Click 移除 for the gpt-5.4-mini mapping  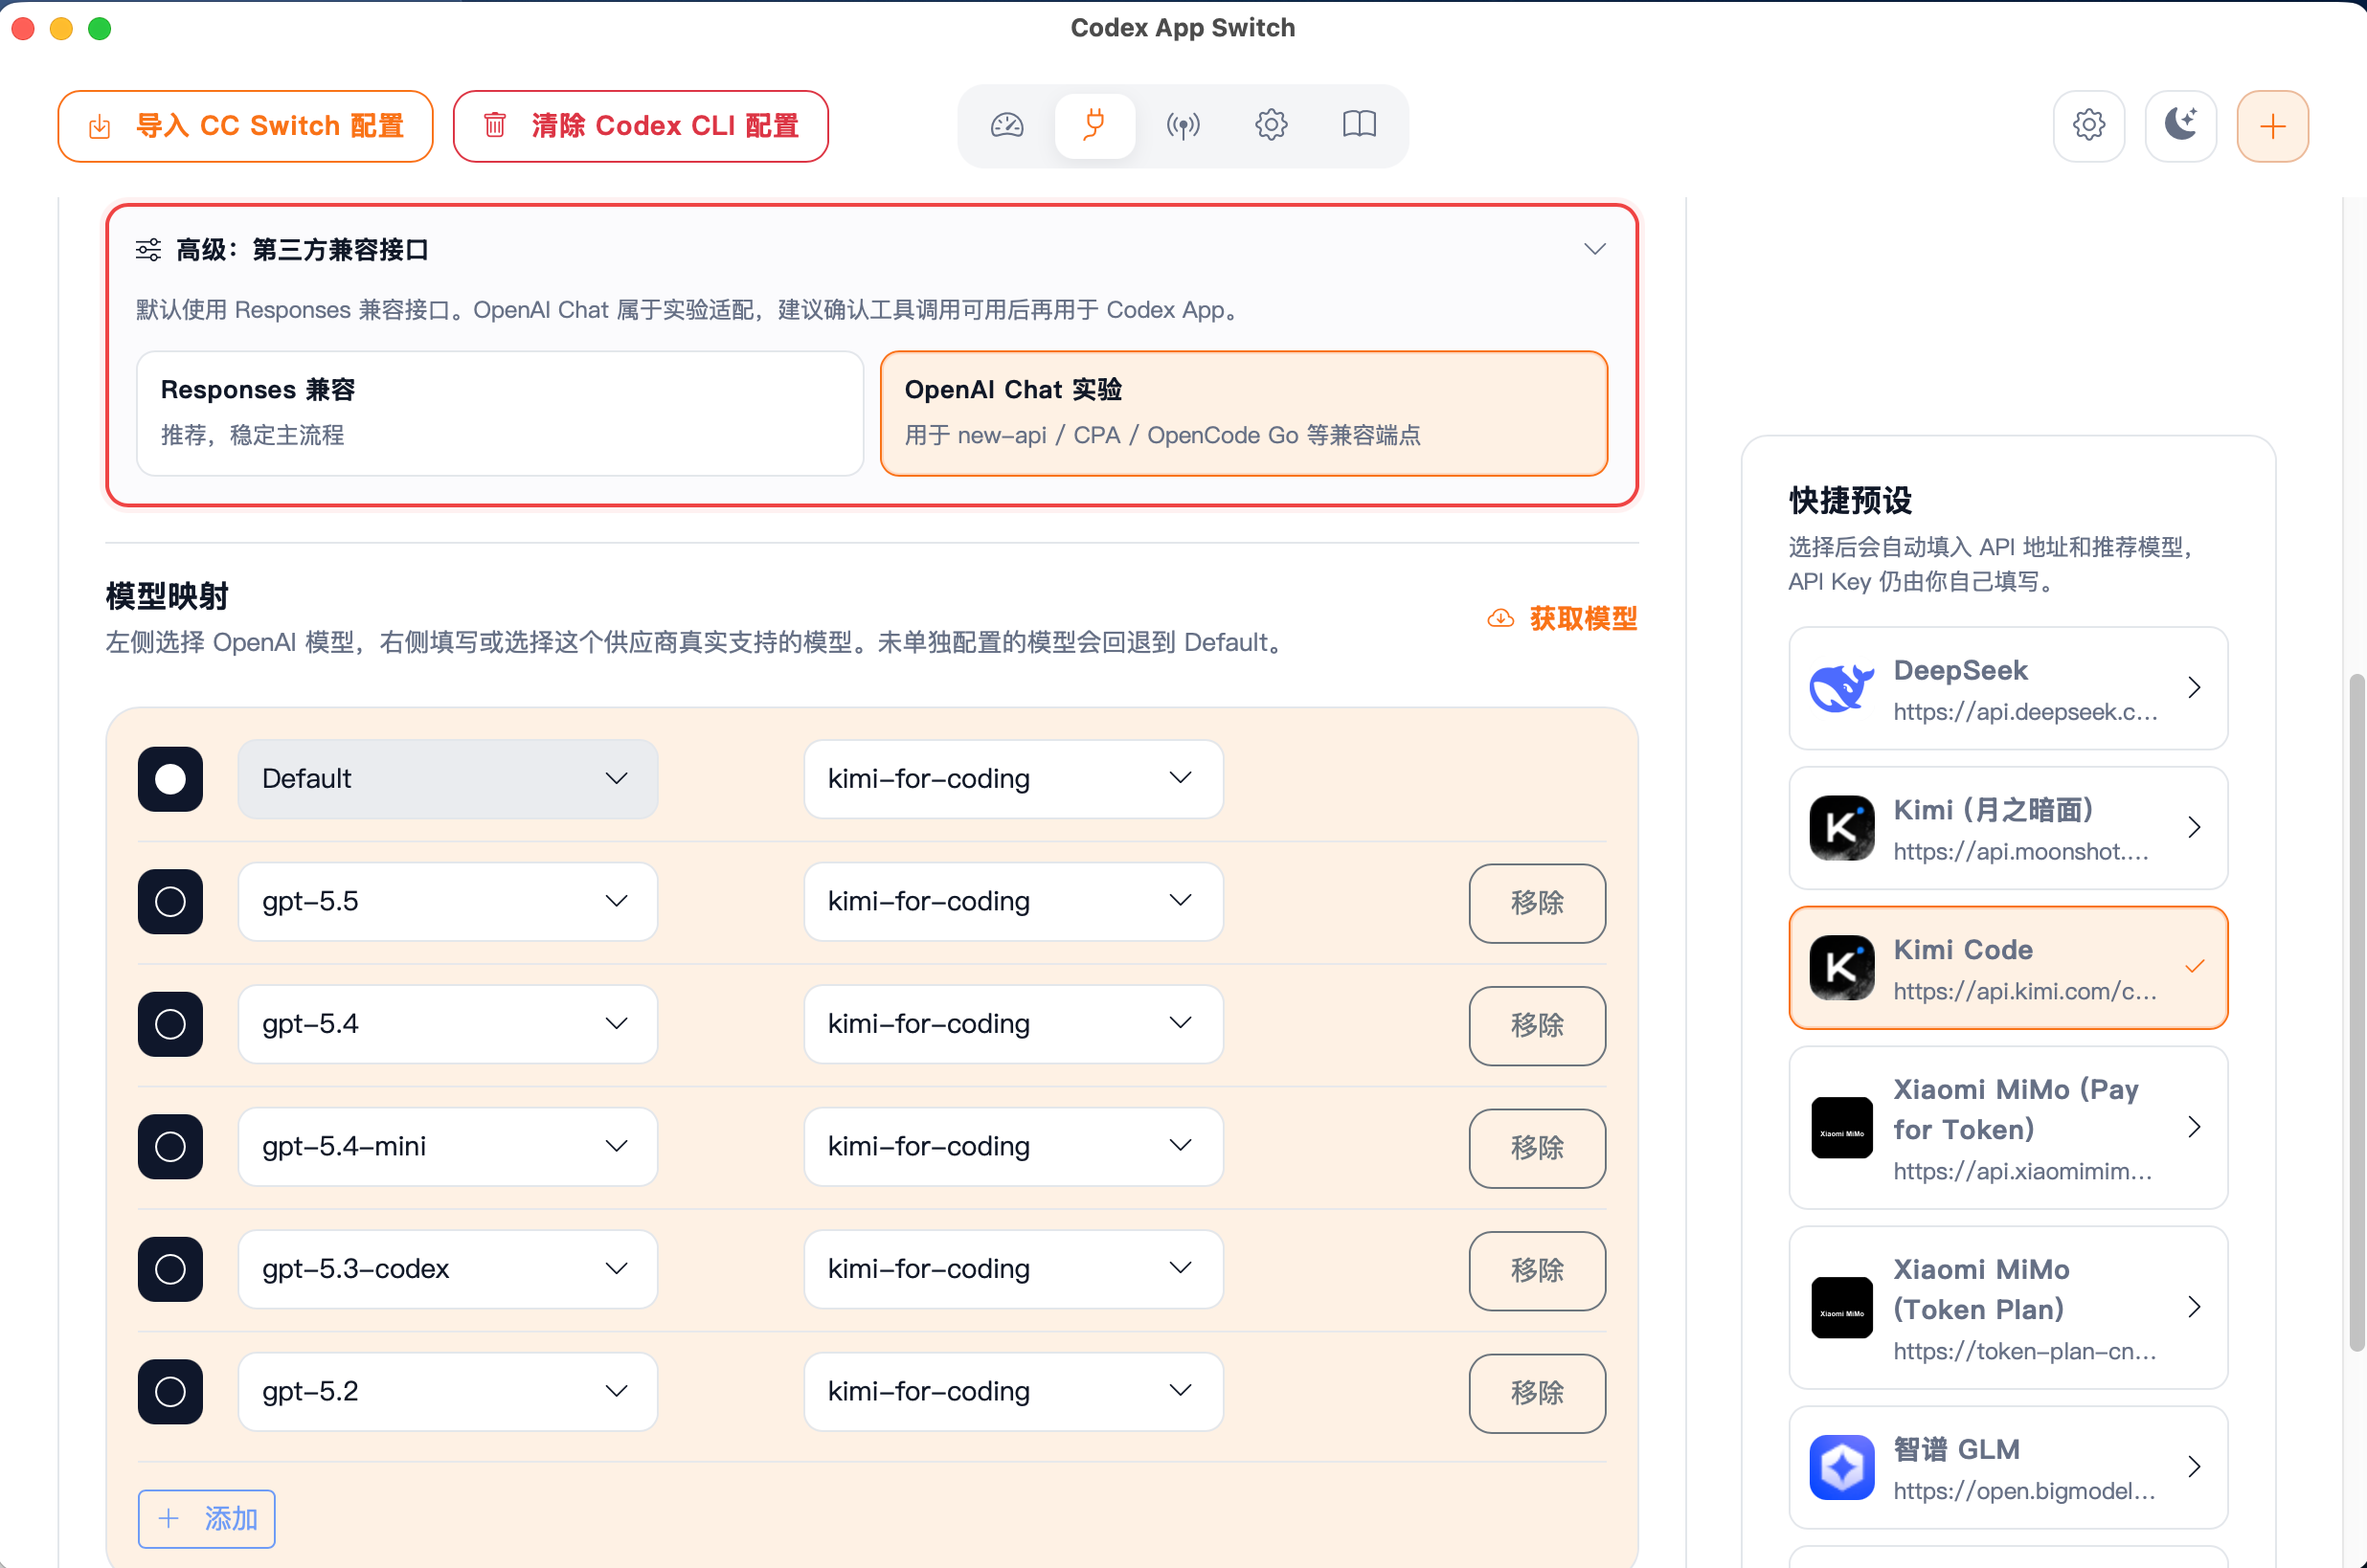pyautogui.click(x=1538, y=1148)
